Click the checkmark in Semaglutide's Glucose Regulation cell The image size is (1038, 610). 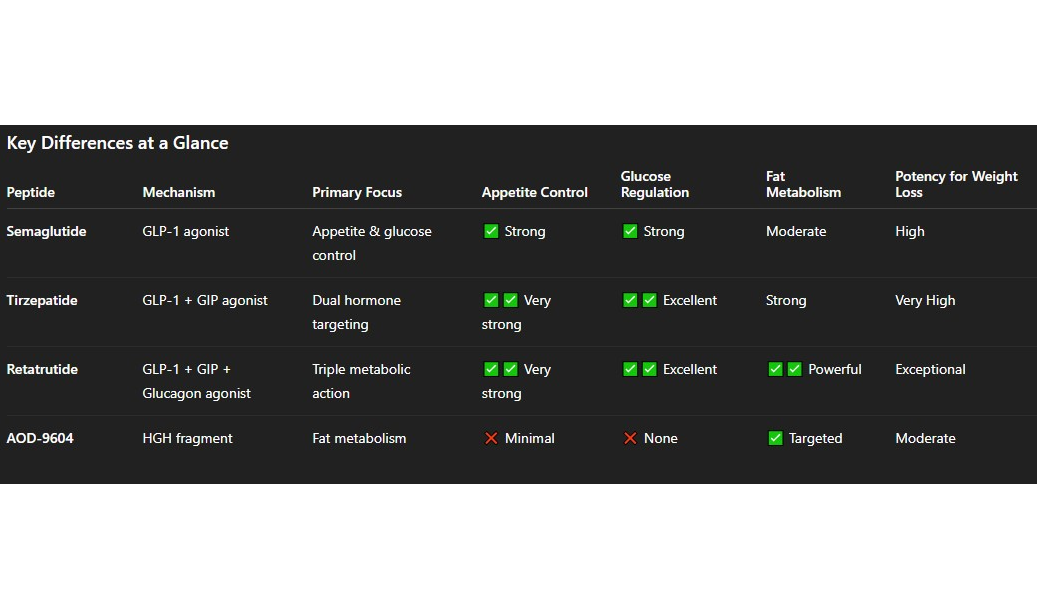tap(630, 231)
